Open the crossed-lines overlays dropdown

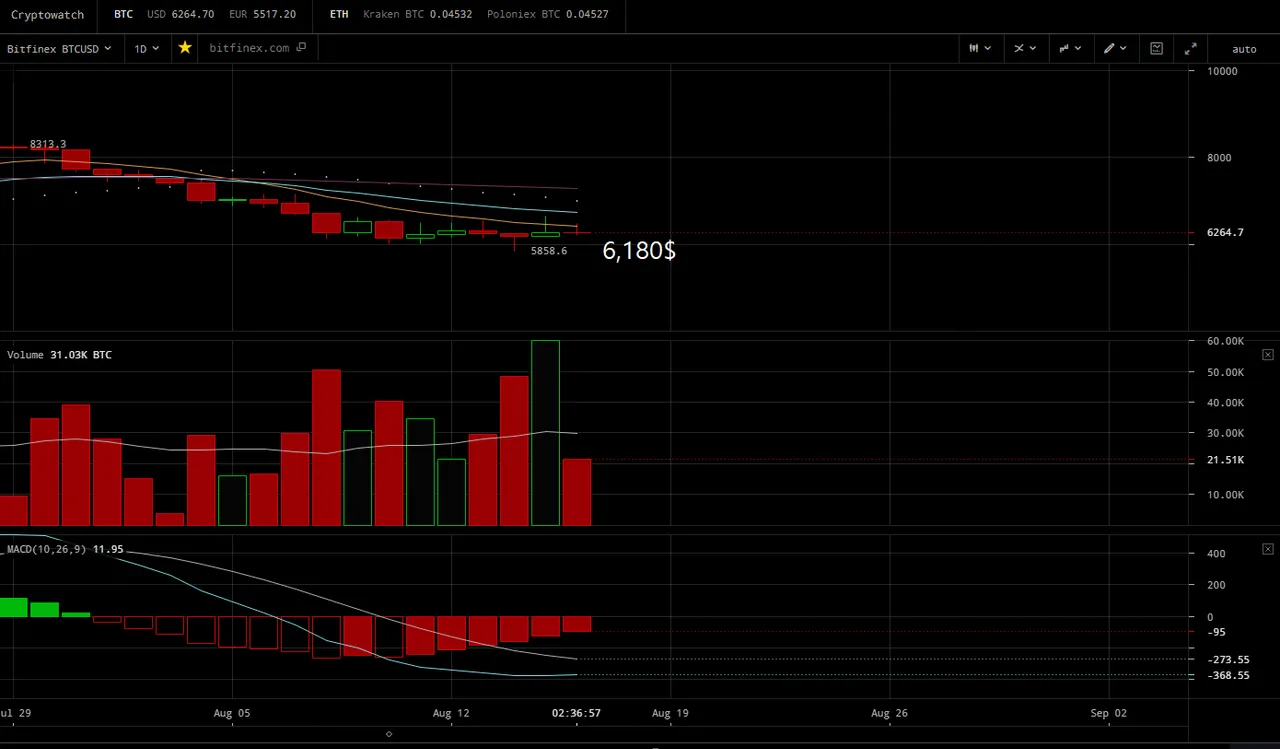[1025, 48]
